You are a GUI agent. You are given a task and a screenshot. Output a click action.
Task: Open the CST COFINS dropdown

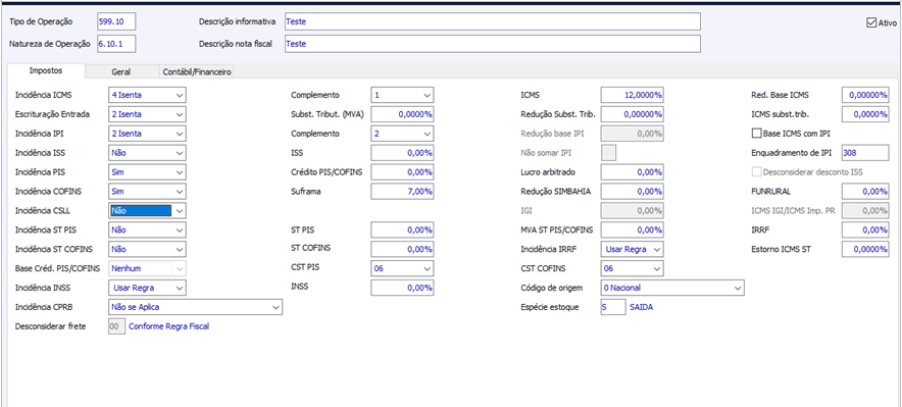632,268
